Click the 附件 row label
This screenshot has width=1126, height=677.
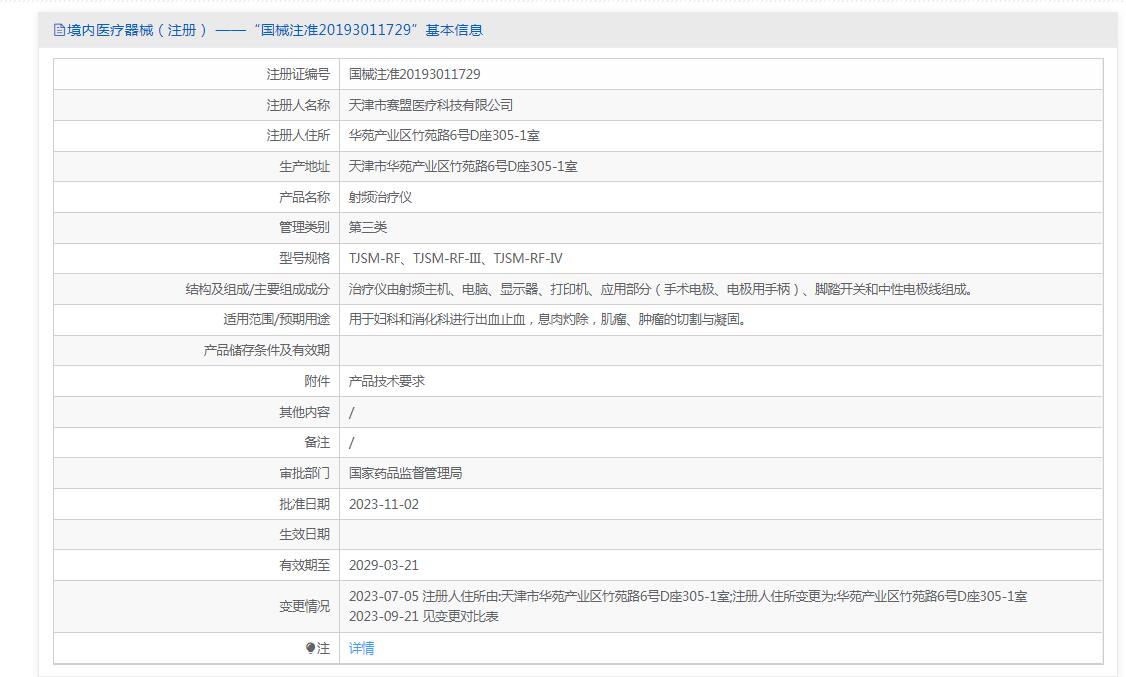coord(317,380)
